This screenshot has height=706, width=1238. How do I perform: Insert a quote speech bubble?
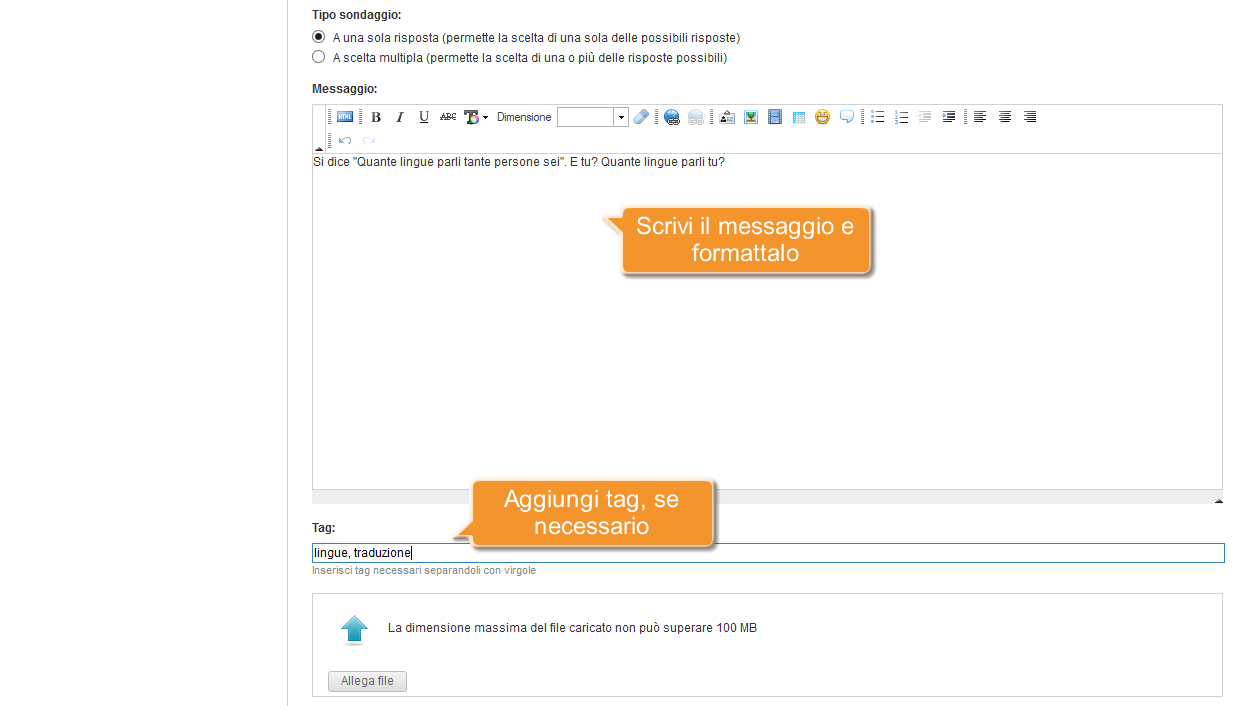click(x=847, y=117)
